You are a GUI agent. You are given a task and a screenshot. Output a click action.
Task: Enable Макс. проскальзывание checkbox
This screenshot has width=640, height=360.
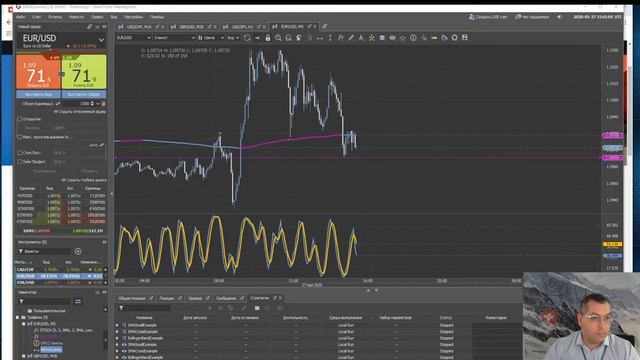[20, 137]
